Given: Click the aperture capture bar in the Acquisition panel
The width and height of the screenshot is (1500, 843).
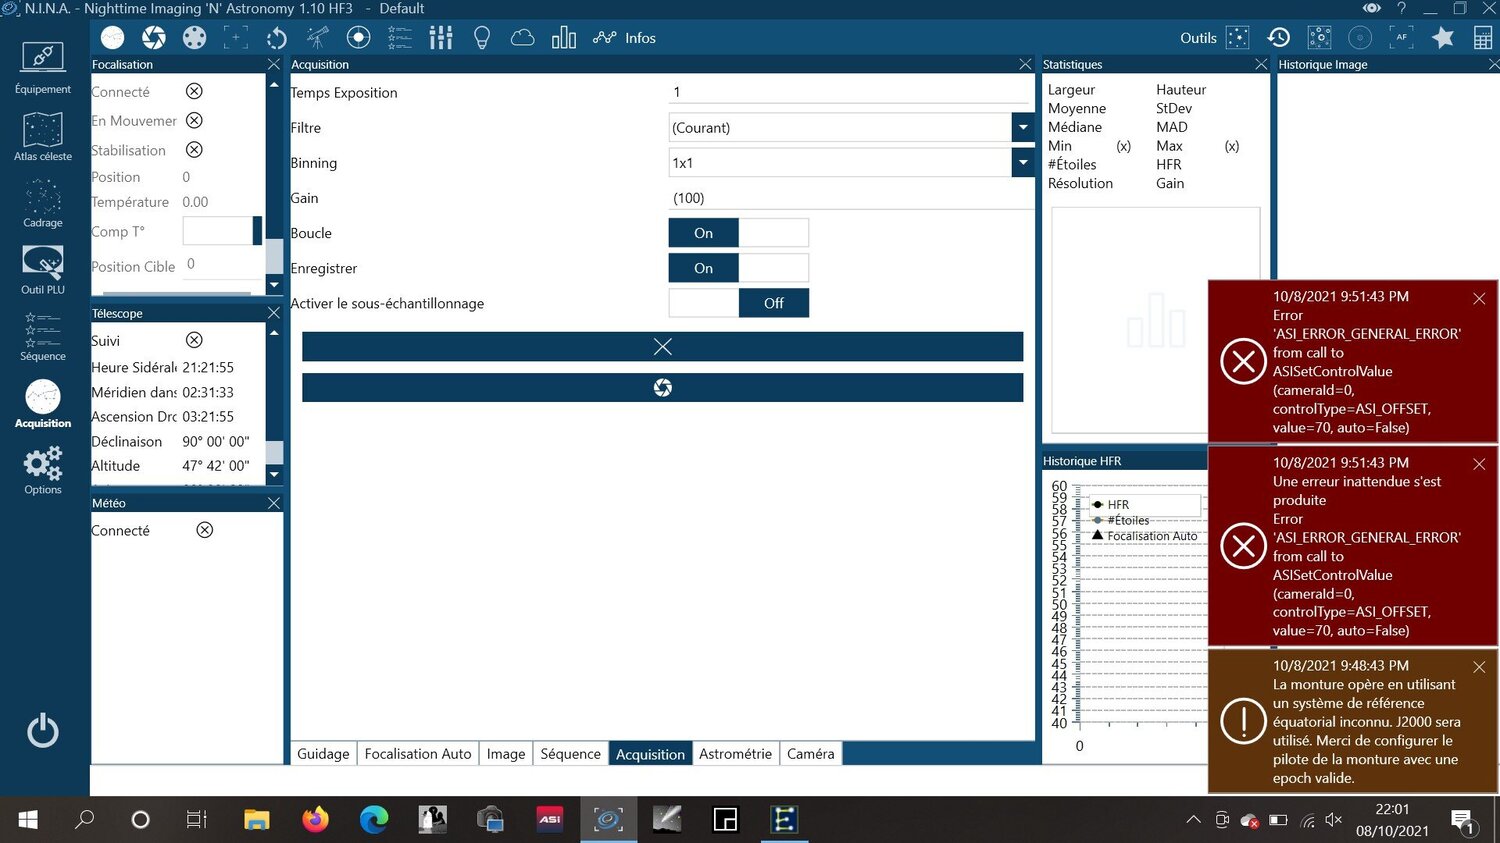Looking at the screenshot, I should pos(663,388).
